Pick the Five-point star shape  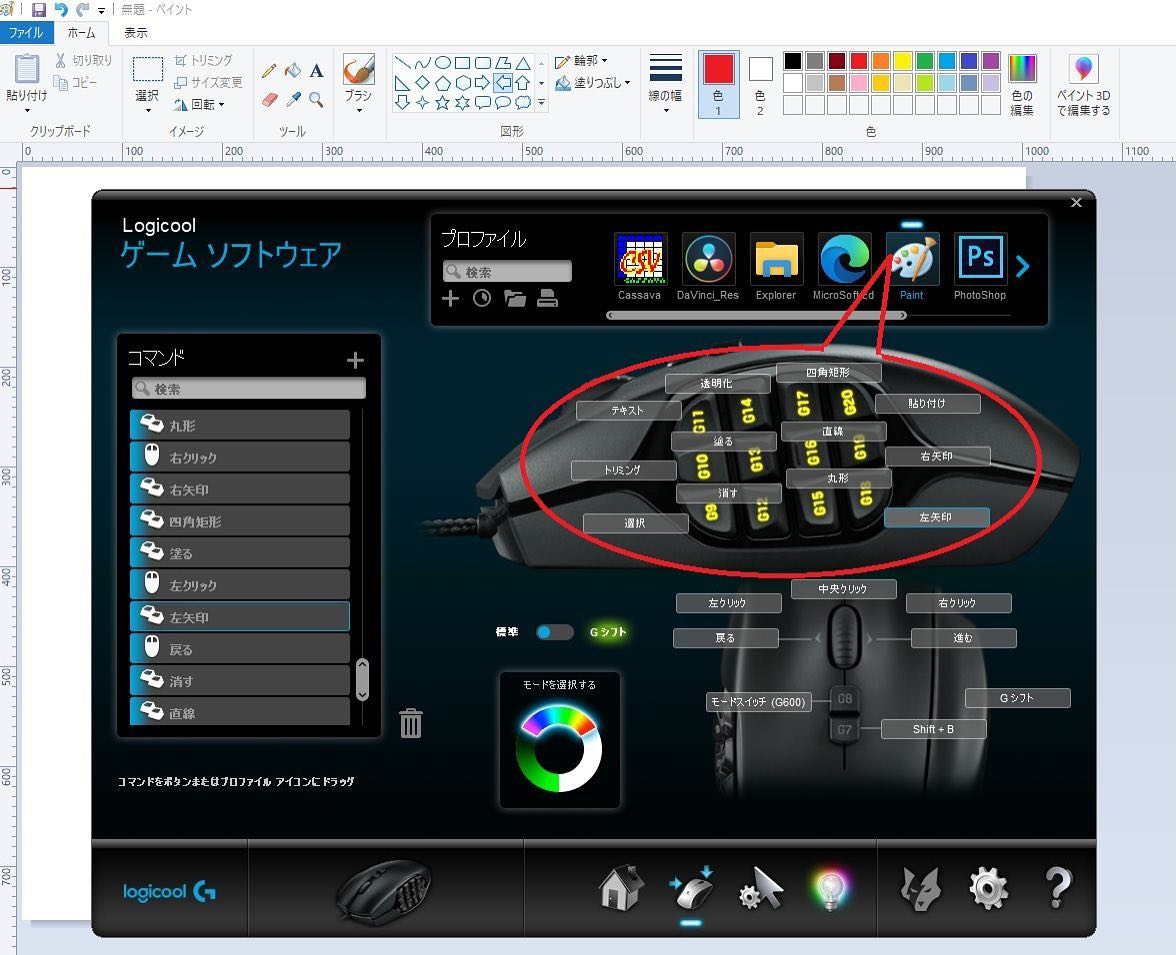coord(442,103)
